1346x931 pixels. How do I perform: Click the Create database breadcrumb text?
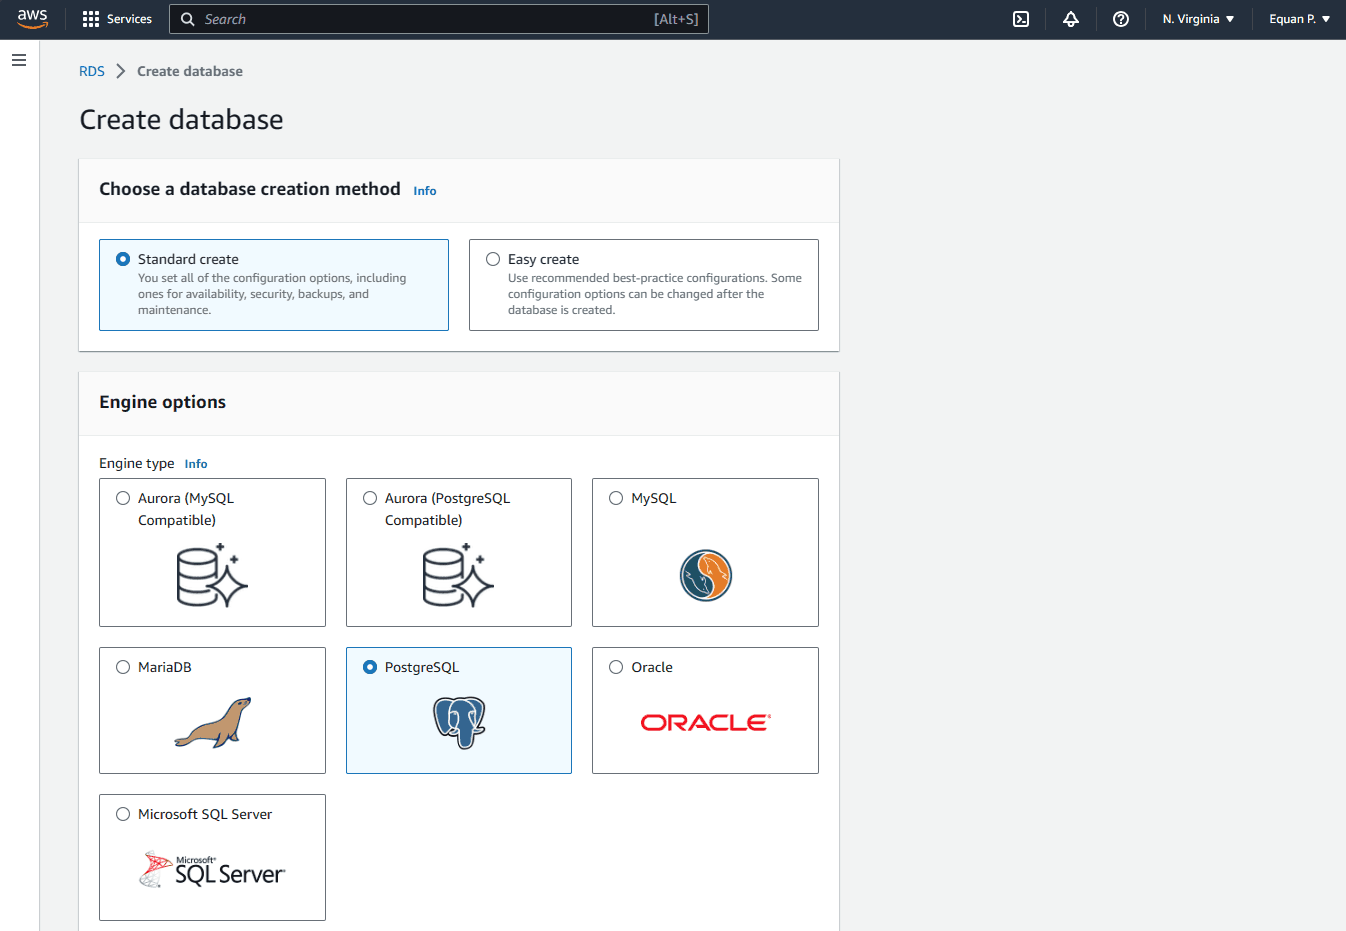[190, 71]
